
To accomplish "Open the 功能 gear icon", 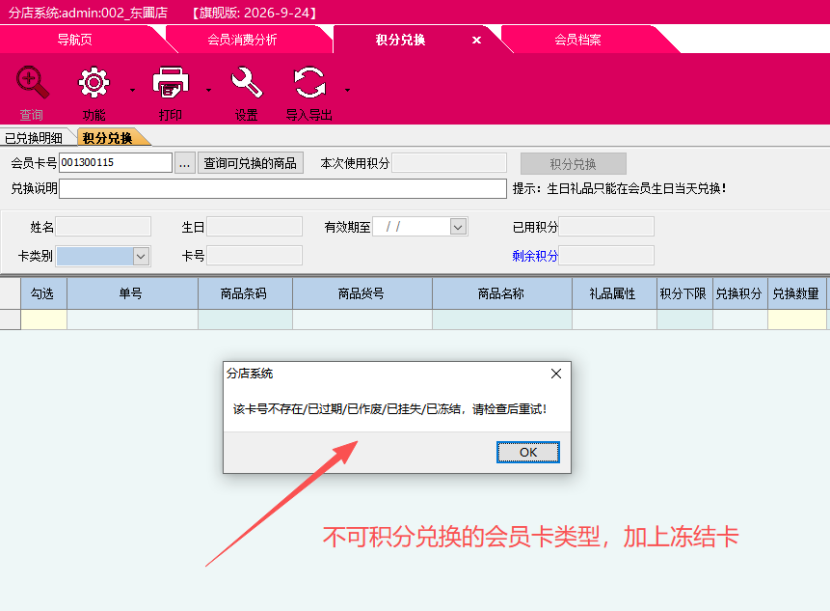I will (x=94, y=82).
